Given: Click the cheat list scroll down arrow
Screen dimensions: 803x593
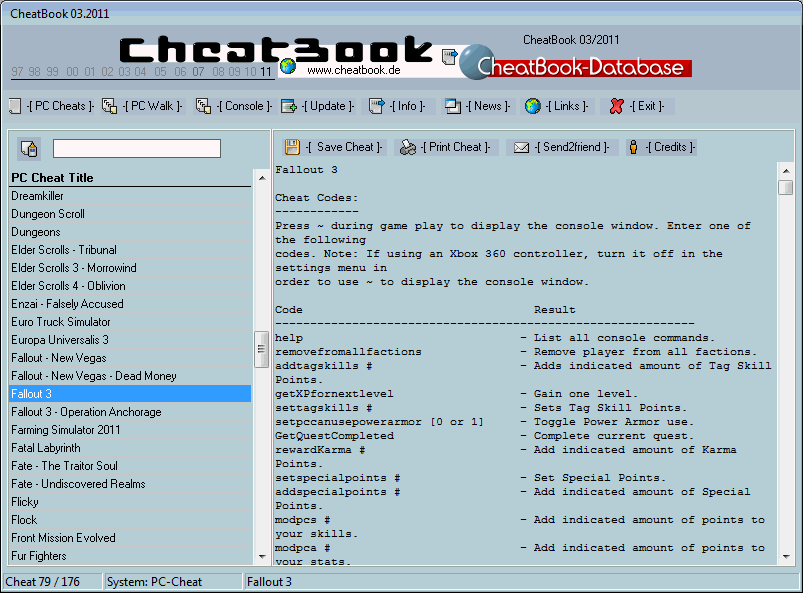Looking at the screenshot, I should [262, 556].
